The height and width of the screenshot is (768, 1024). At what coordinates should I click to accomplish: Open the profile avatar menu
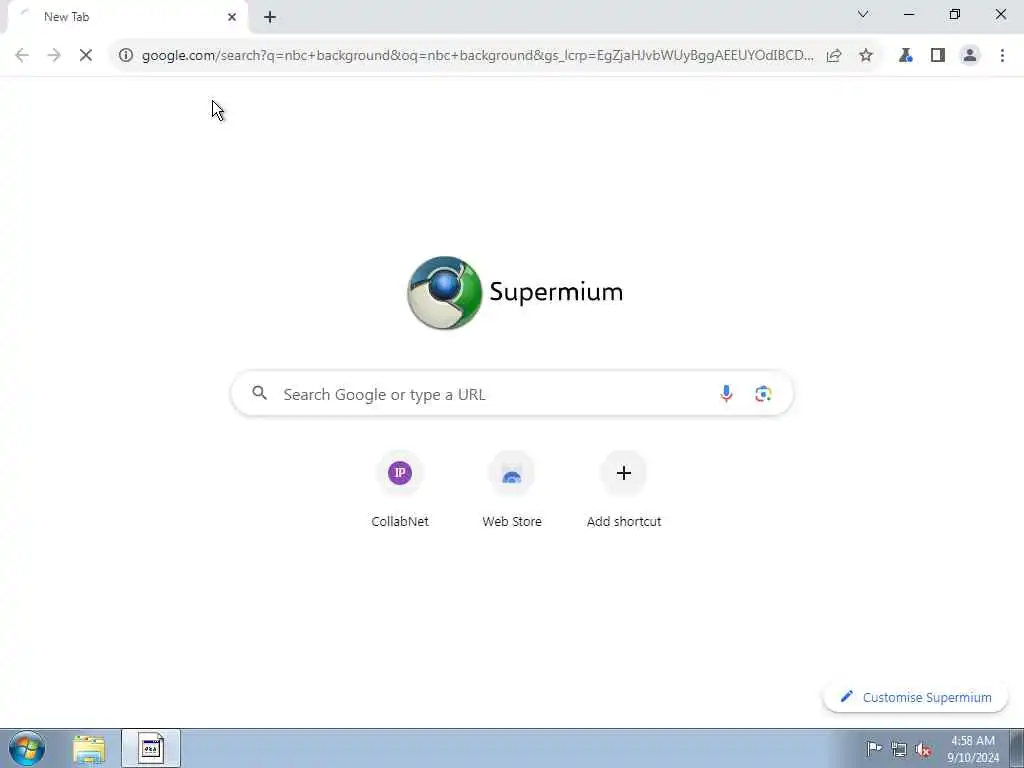tap(970, 56)
